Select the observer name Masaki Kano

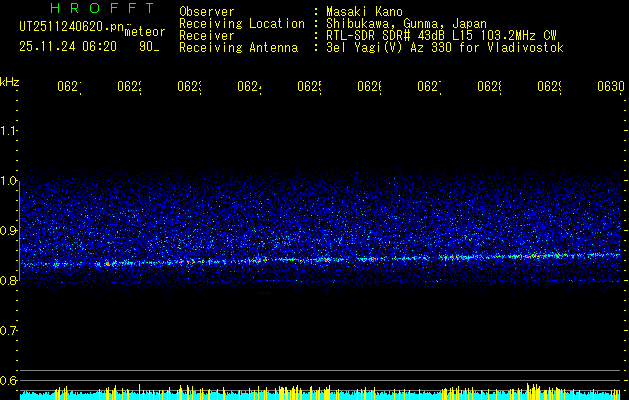click(x=364, y=11)
